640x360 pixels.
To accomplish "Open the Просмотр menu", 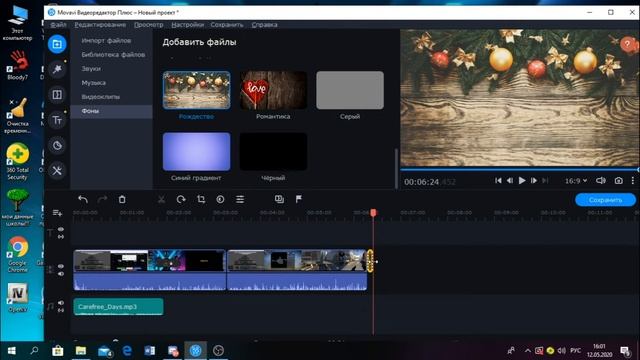I will [149, 24].
